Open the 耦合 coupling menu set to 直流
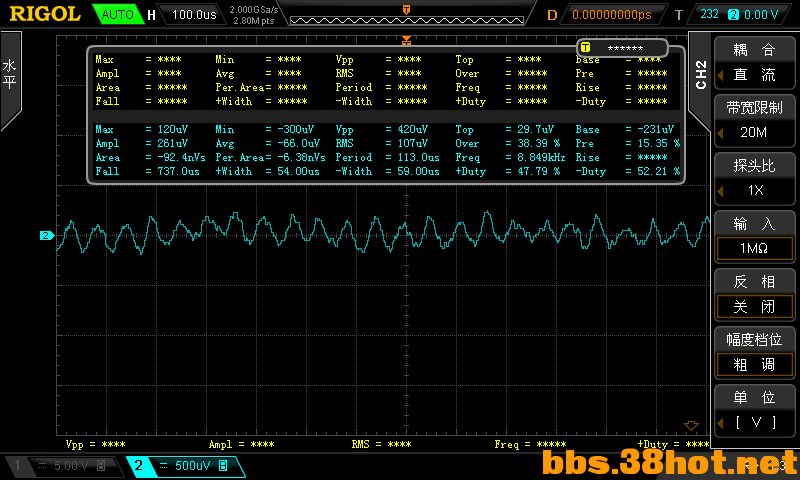This screenshot has height=480, width=800. (x=754, y=63)
